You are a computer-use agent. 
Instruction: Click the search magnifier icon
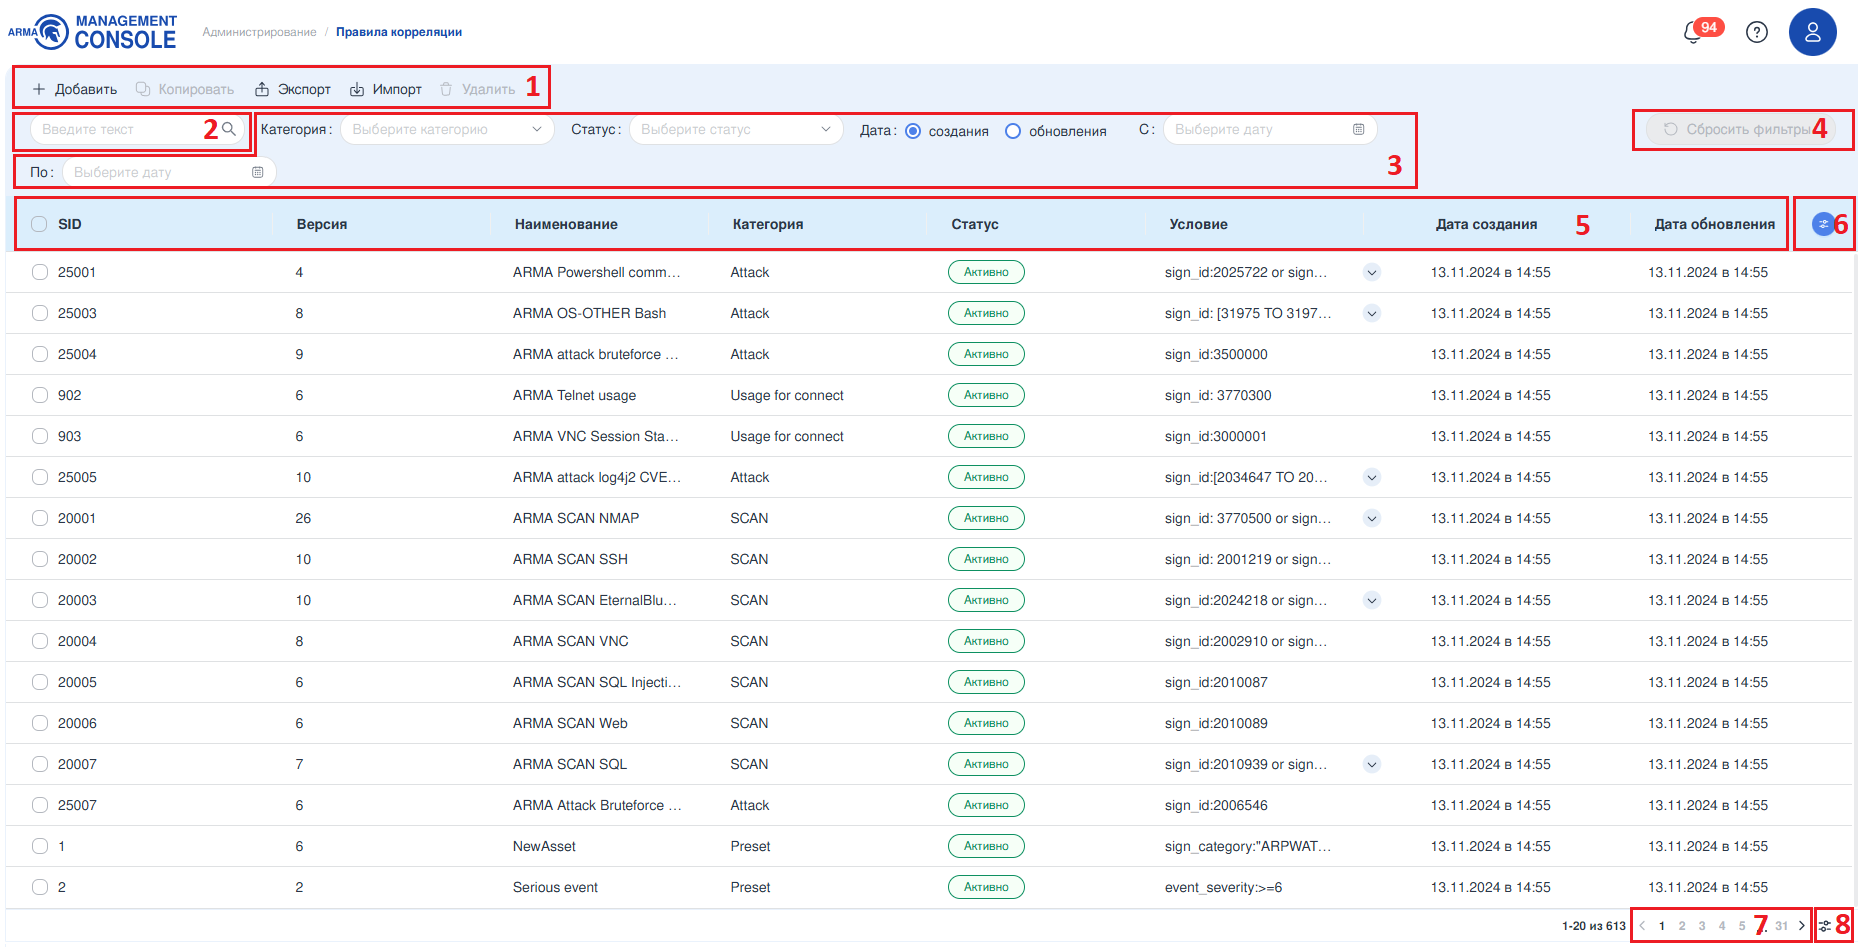pos(229,129)
